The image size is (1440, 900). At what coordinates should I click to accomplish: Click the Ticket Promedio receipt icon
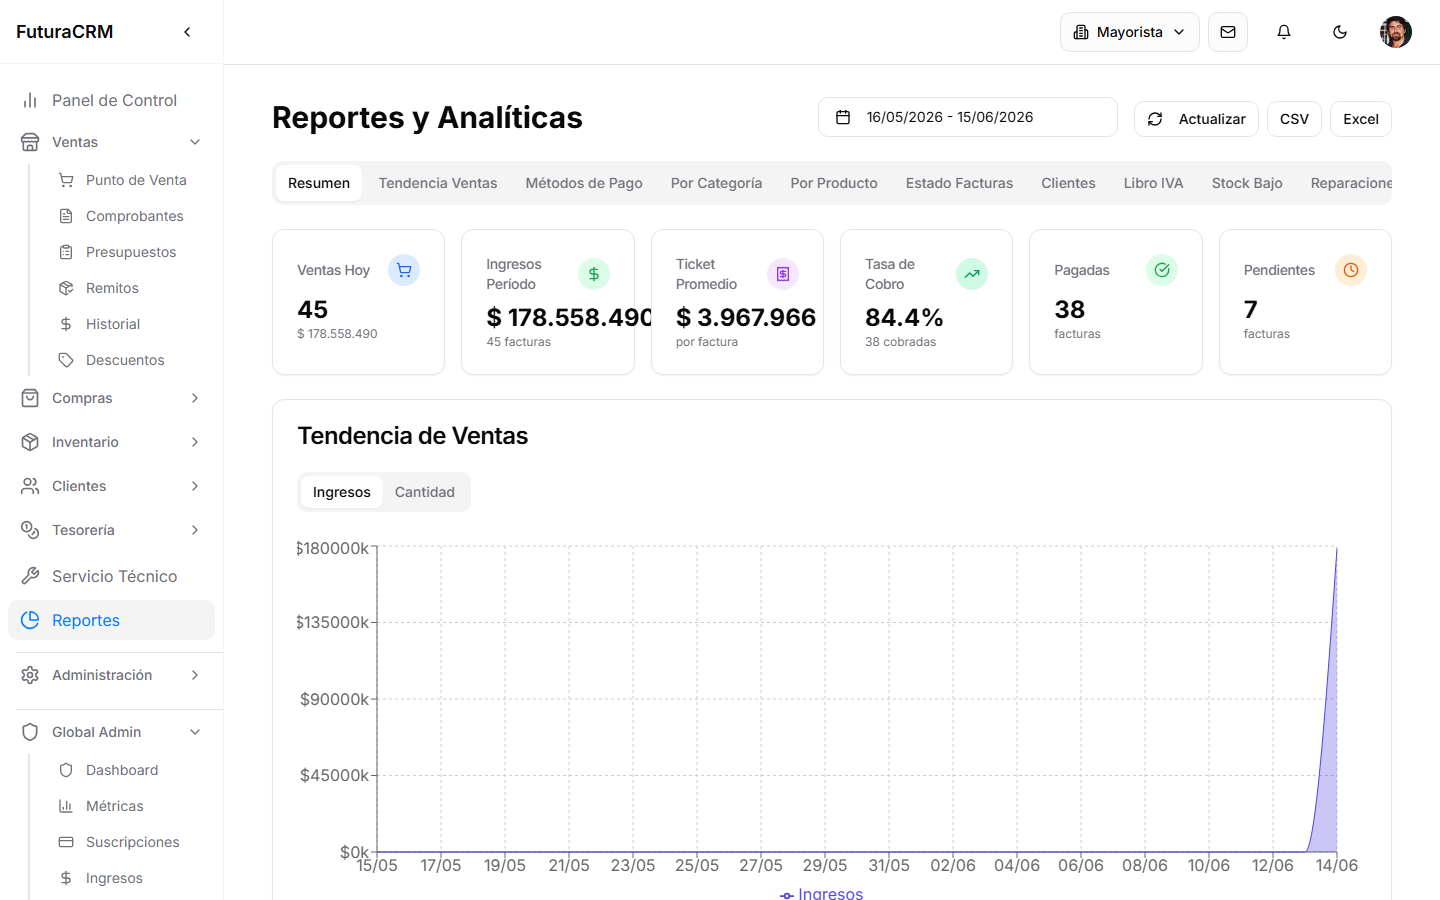pos(783,274)
